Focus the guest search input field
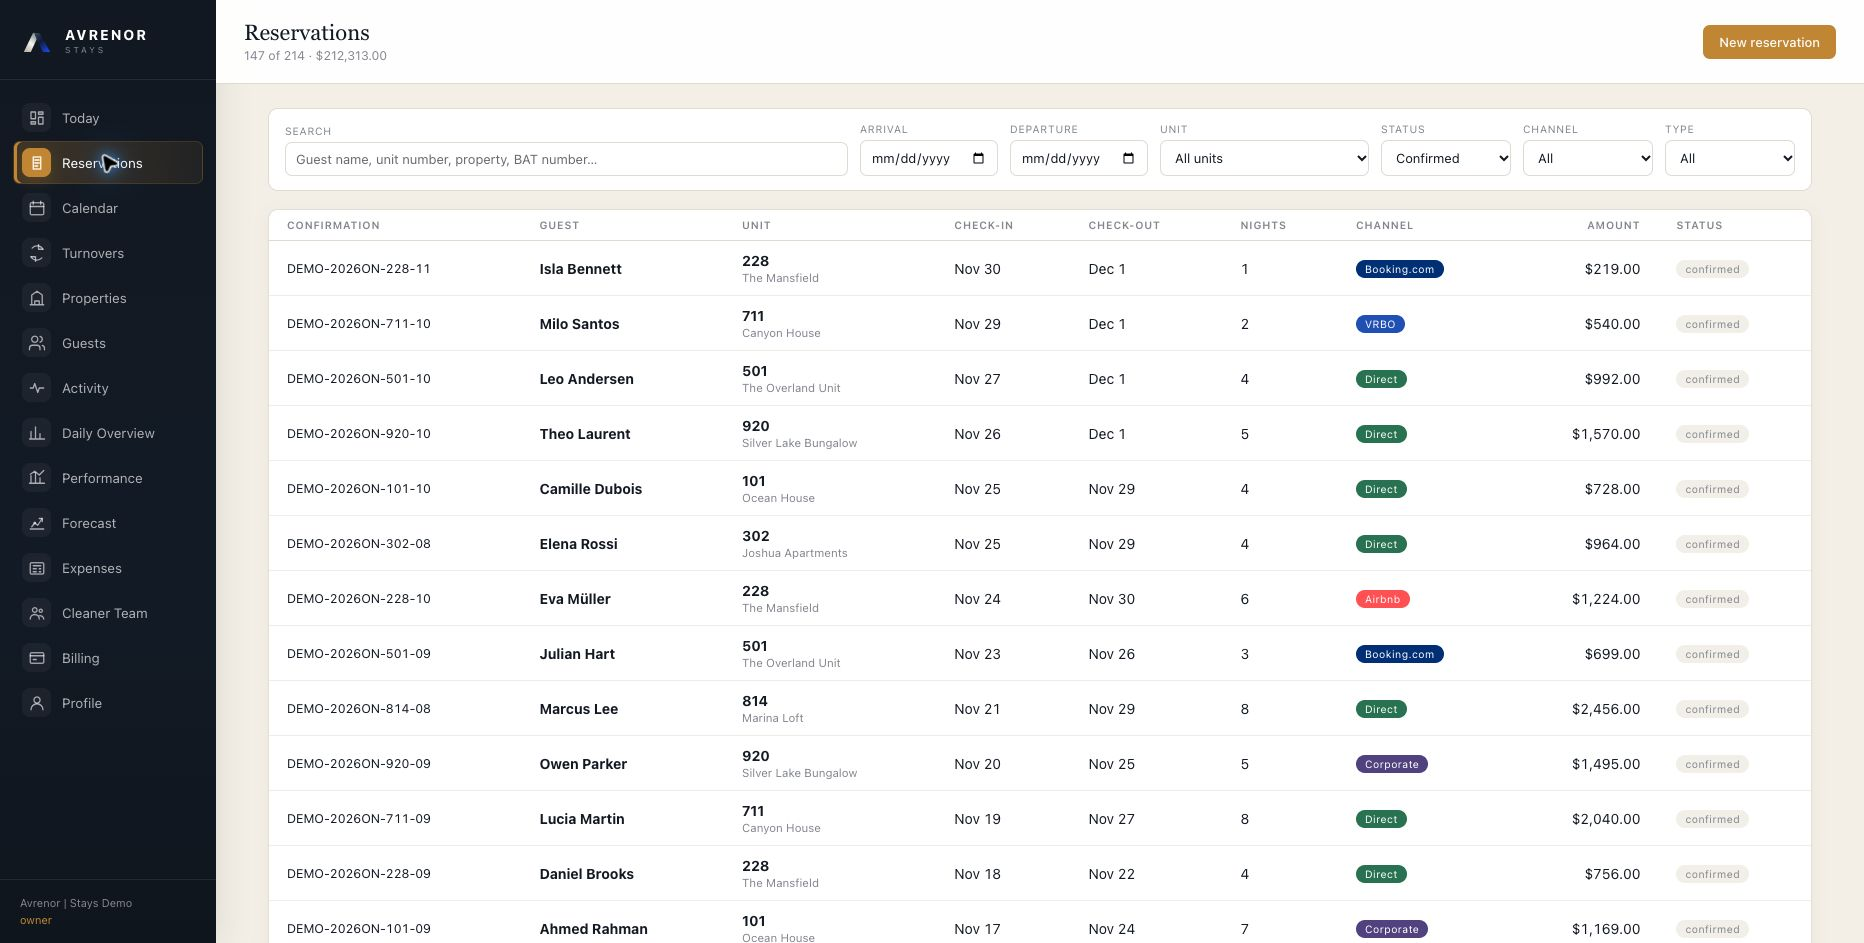Screen dimensions: 1864x943 (x=566, y=159)
